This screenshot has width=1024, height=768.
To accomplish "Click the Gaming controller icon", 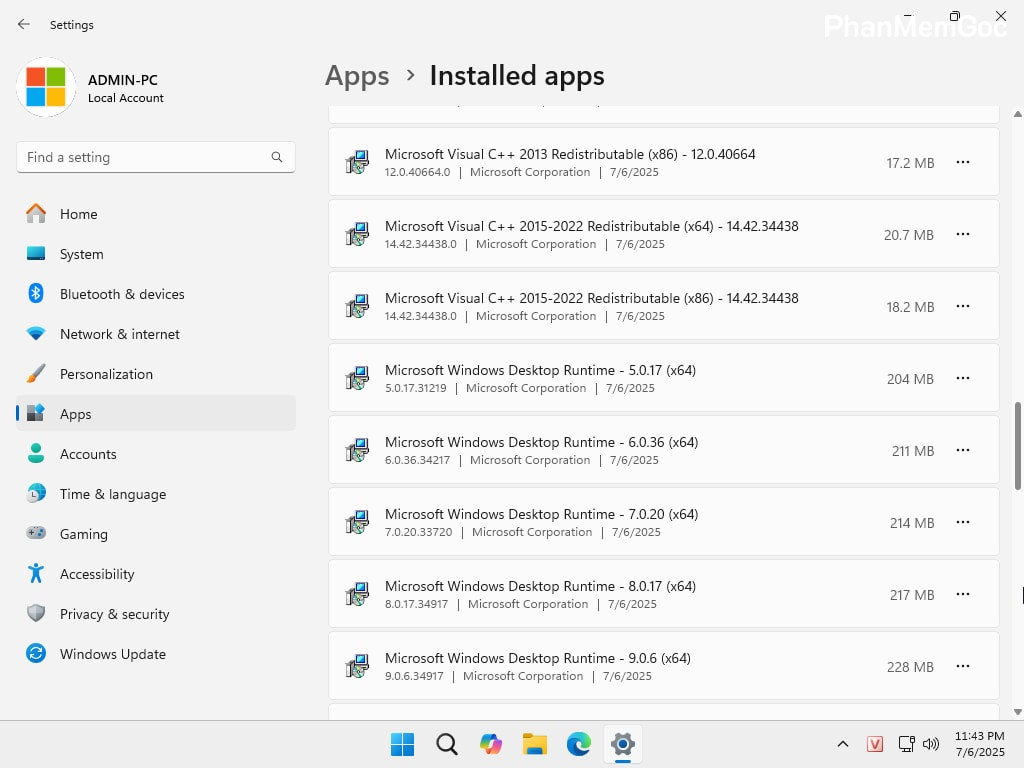I will click(40, 534).
